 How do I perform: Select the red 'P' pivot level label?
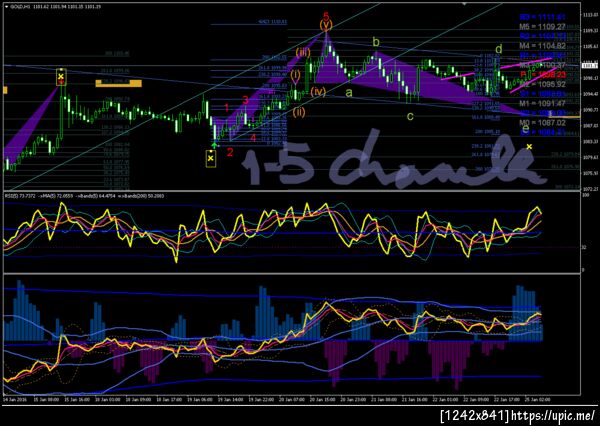point(542,75)
